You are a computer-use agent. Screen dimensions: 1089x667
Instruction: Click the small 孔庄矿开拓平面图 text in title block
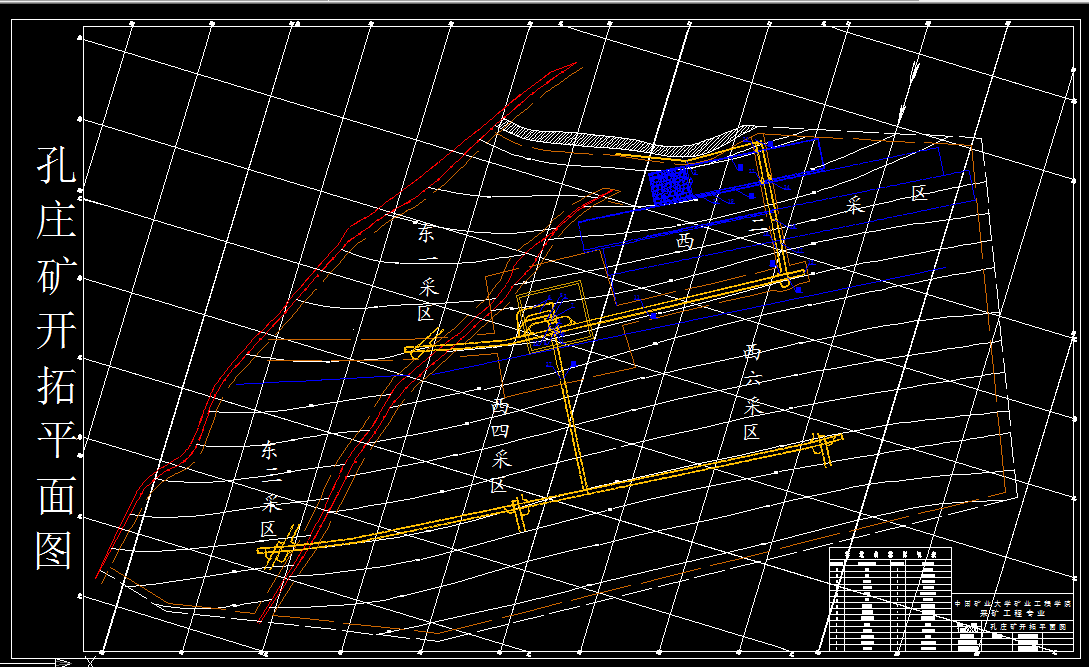1028,627
